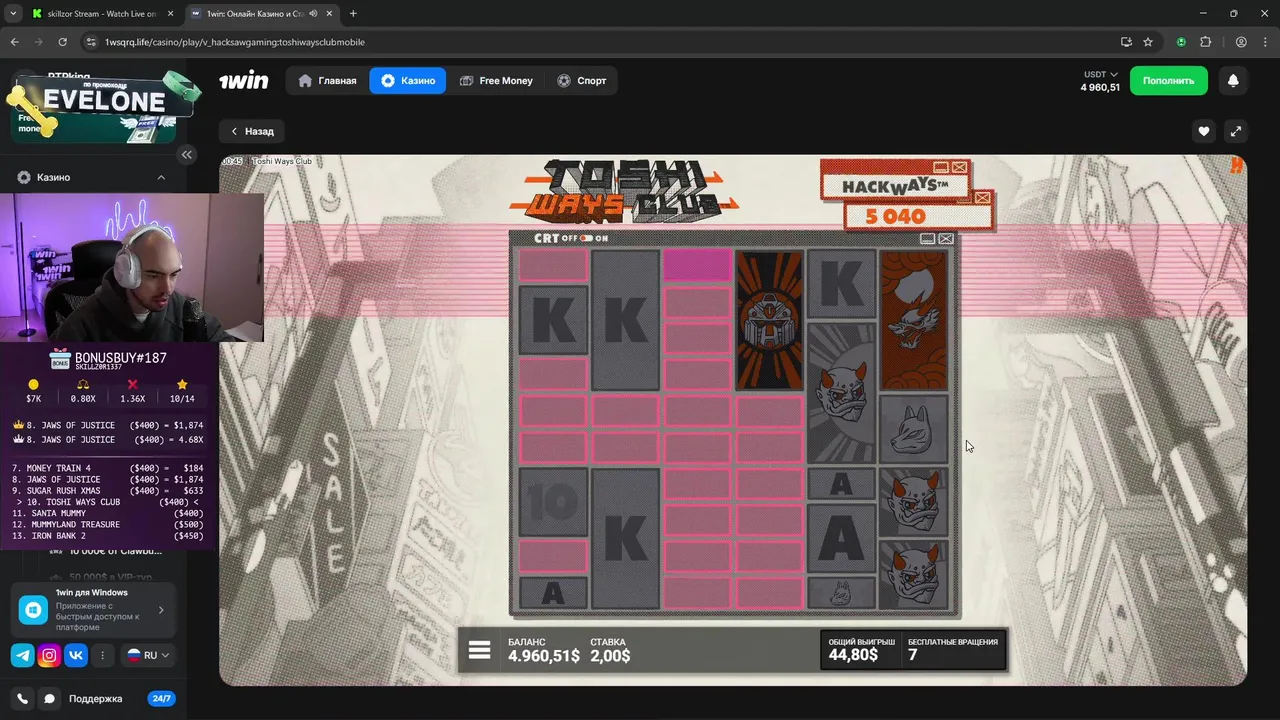This screenshot has width=1280, height=720.
Task: Open the notifications bell
Action: point(1233,81)
